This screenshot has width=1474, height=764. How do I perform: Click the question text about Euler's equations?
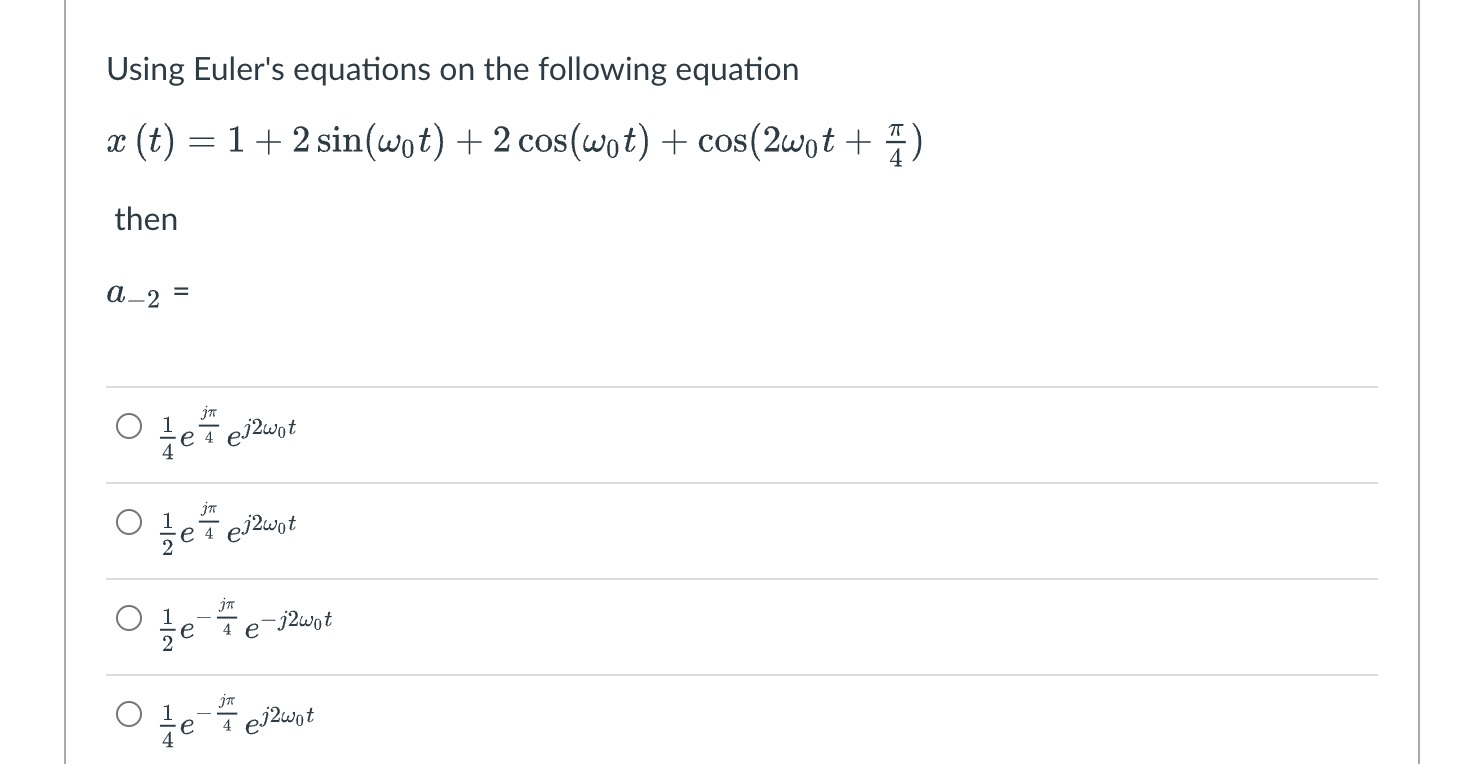[x=452, y=68]
